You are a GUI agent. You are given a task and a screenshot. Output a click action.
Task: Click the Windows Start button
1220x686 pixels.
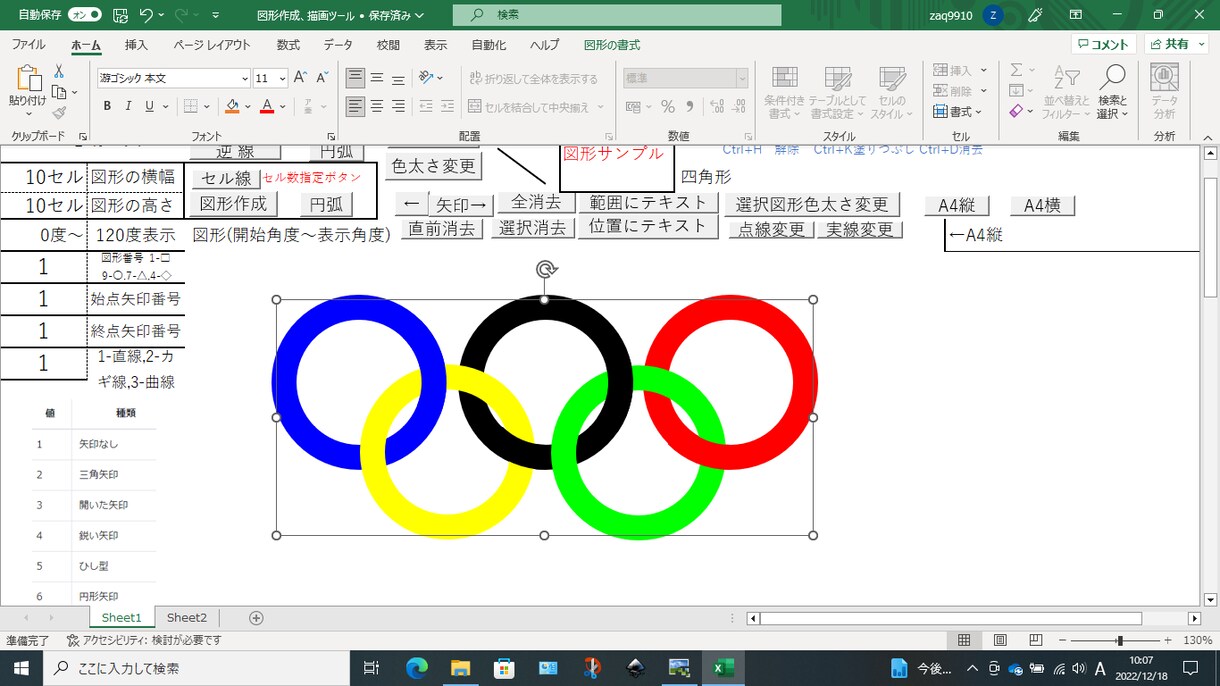coord(20,668)
